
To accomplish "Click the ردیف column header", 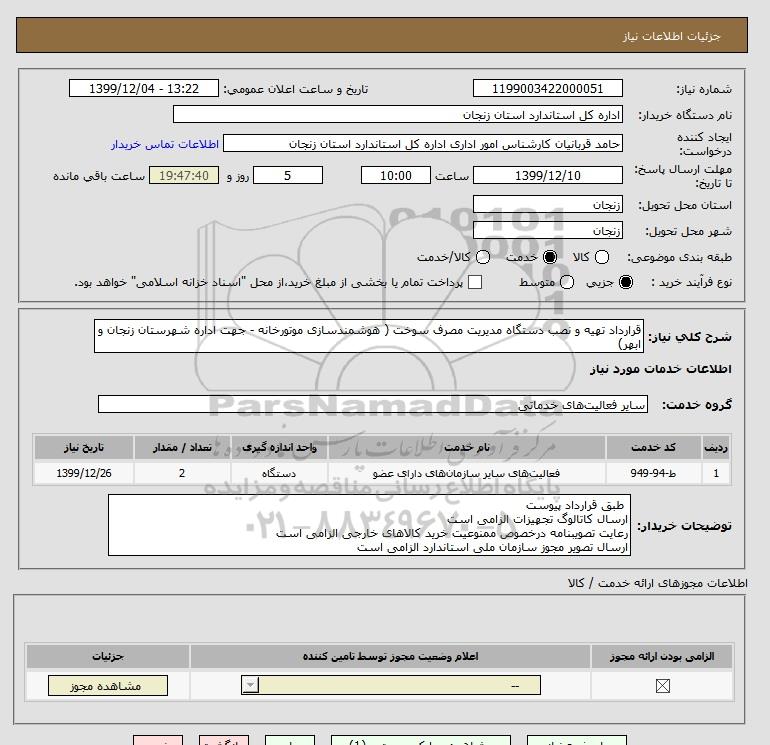I will (715, 447).
